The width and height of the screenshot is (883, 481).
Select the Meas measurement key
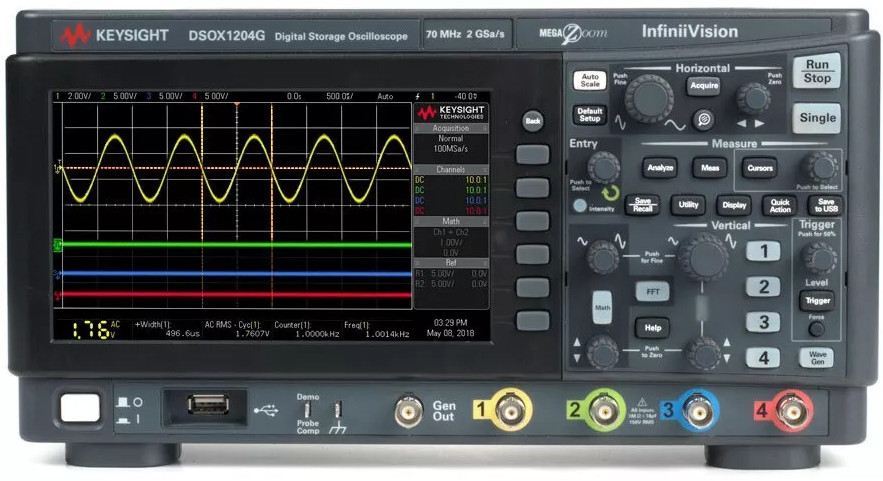click(x=710, y=168)
